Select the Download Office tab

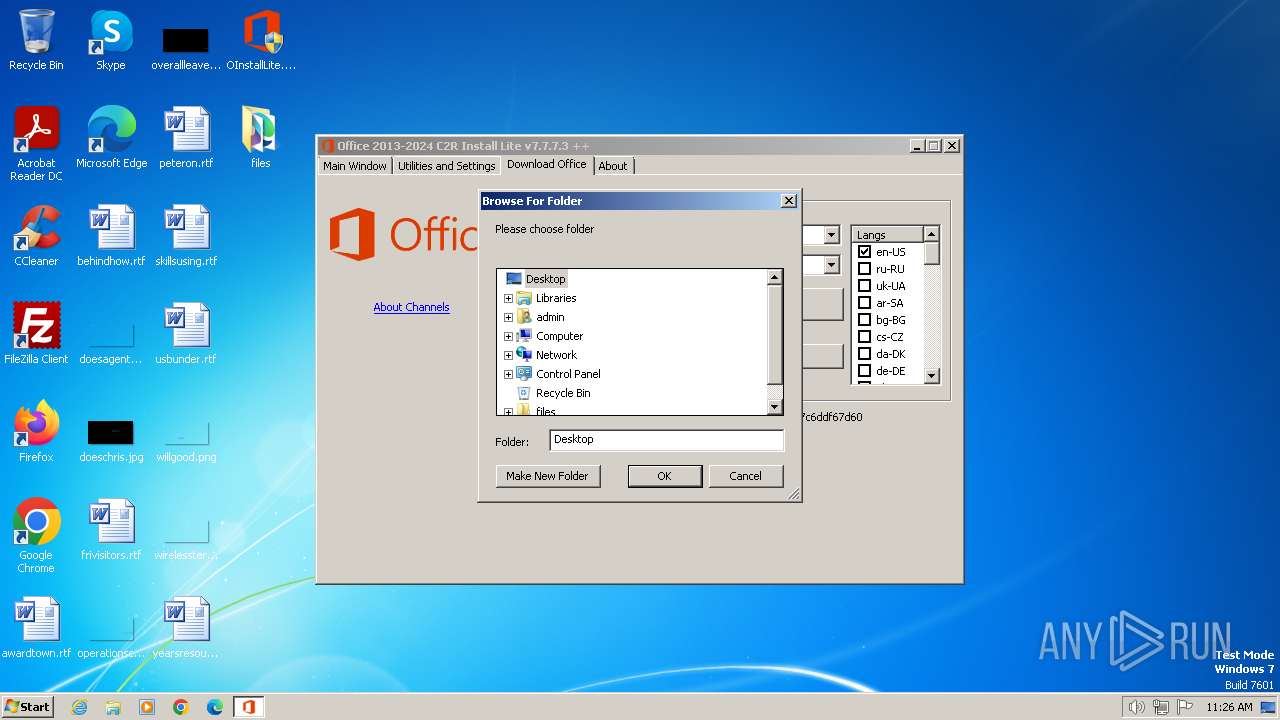click(x=547, y=164)
